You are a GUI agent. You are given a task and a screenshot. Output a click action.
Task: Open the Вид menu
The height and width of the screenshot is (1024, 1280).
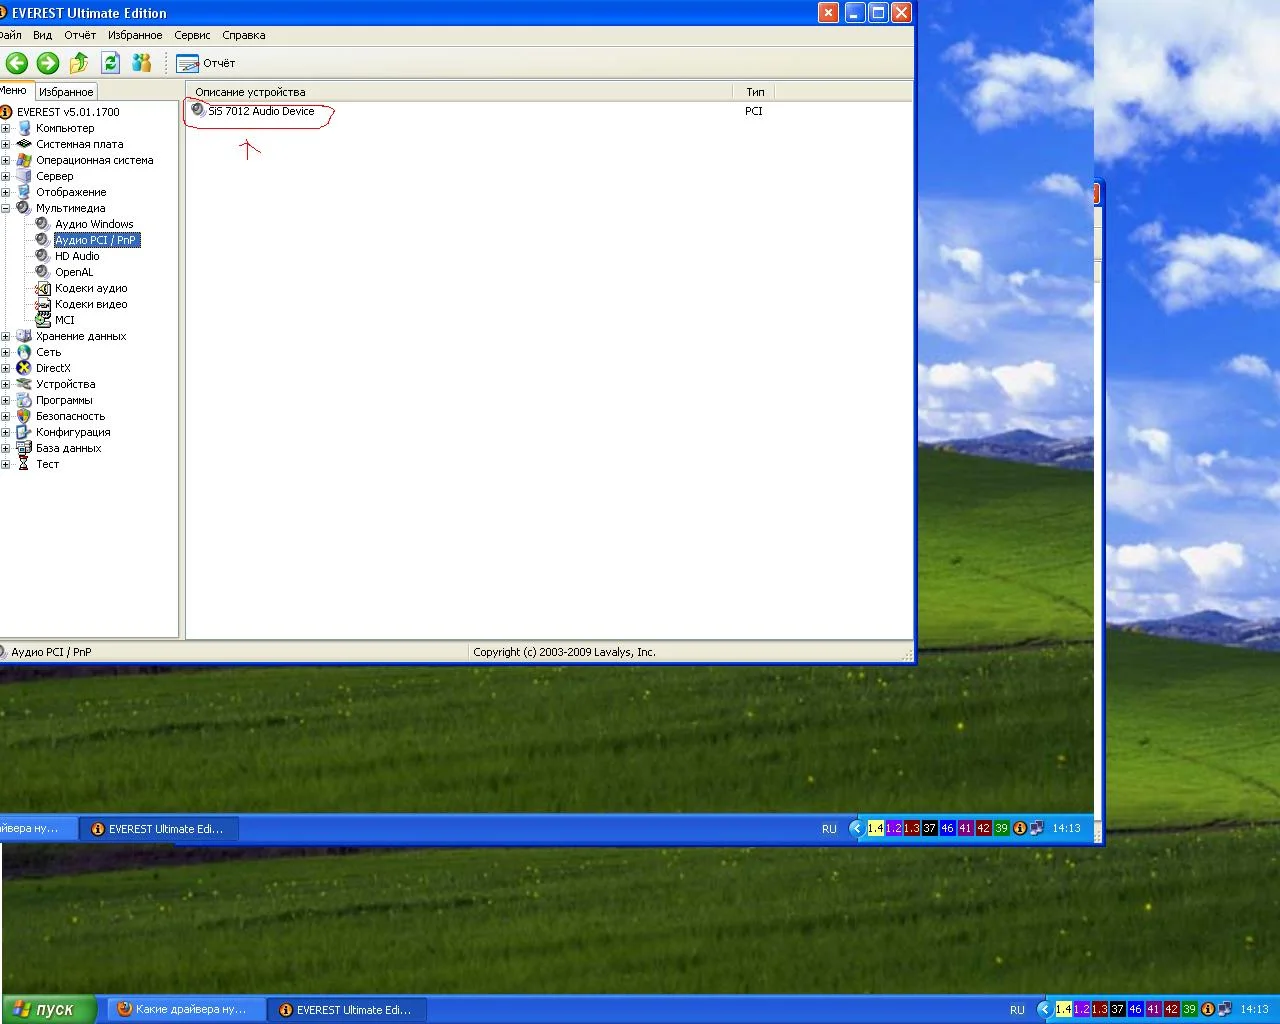[42, 35]
